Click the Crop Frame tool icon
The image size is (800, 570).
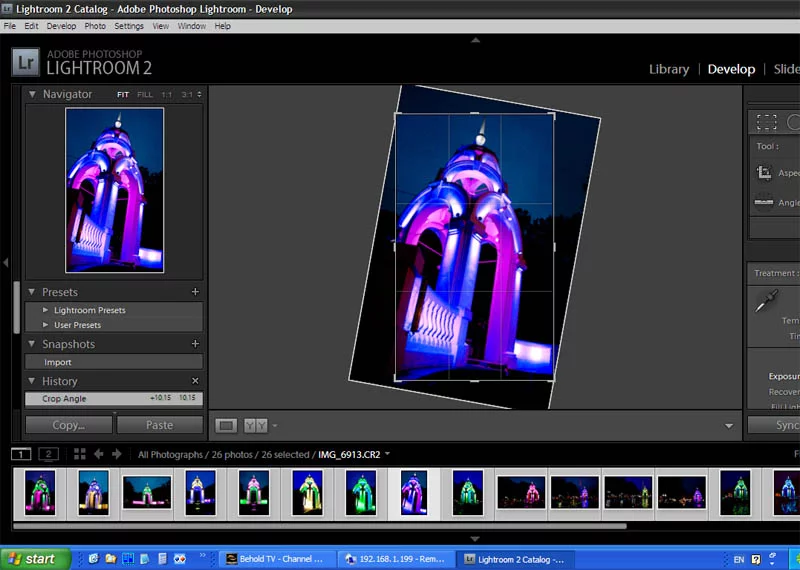[763, 173]
